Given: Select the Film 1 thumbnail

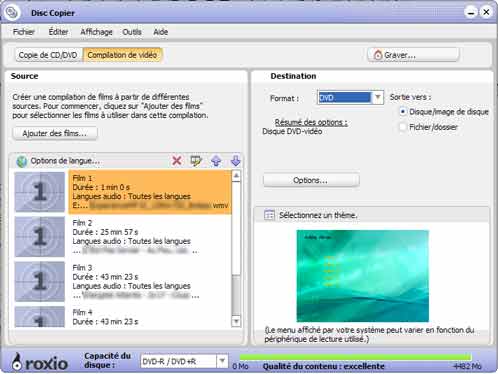Looking at the screenshot, I should coord(40,192).
